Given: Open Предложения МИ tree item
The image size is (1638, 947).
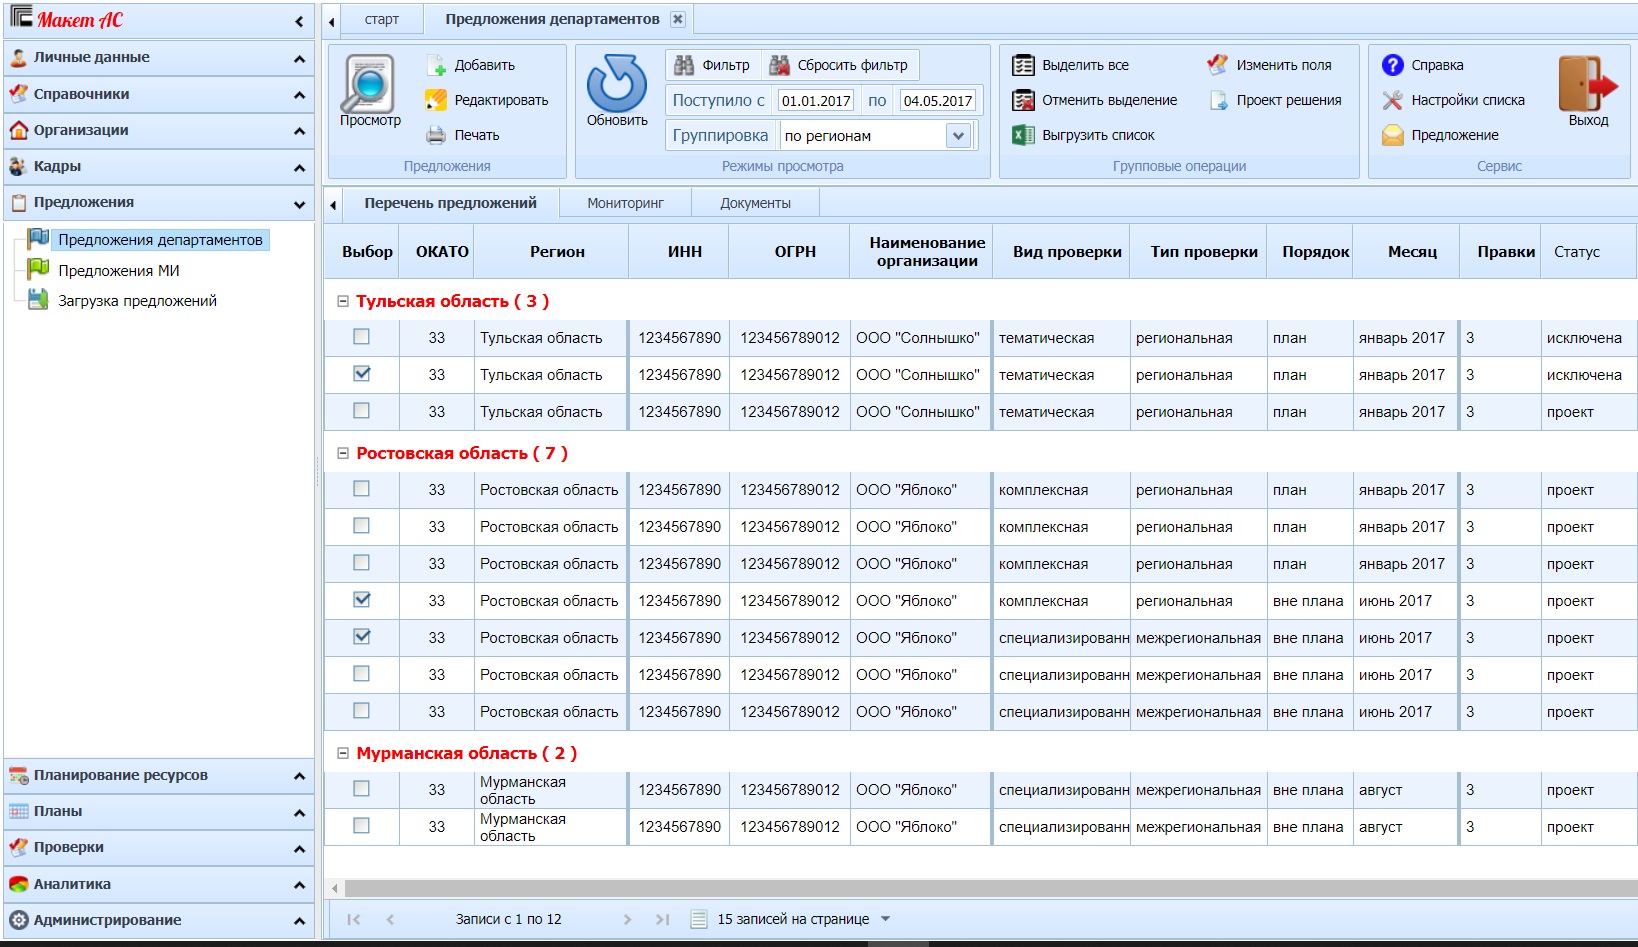Looking at the screenshot, I should coord(119,270).
